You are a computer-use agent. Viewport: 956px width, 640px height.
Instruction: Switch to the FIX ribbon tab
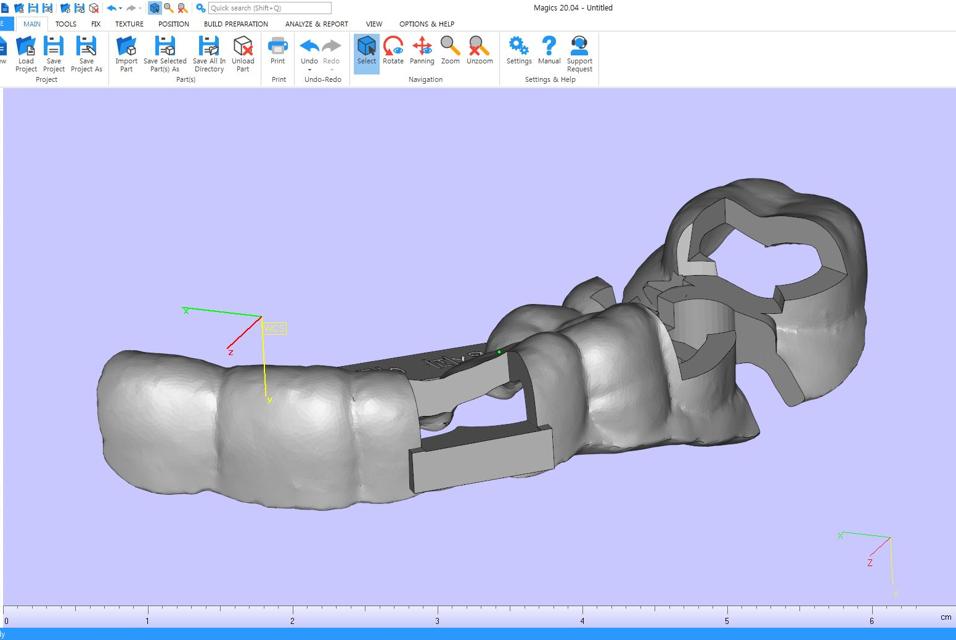[x=97, y=23]
